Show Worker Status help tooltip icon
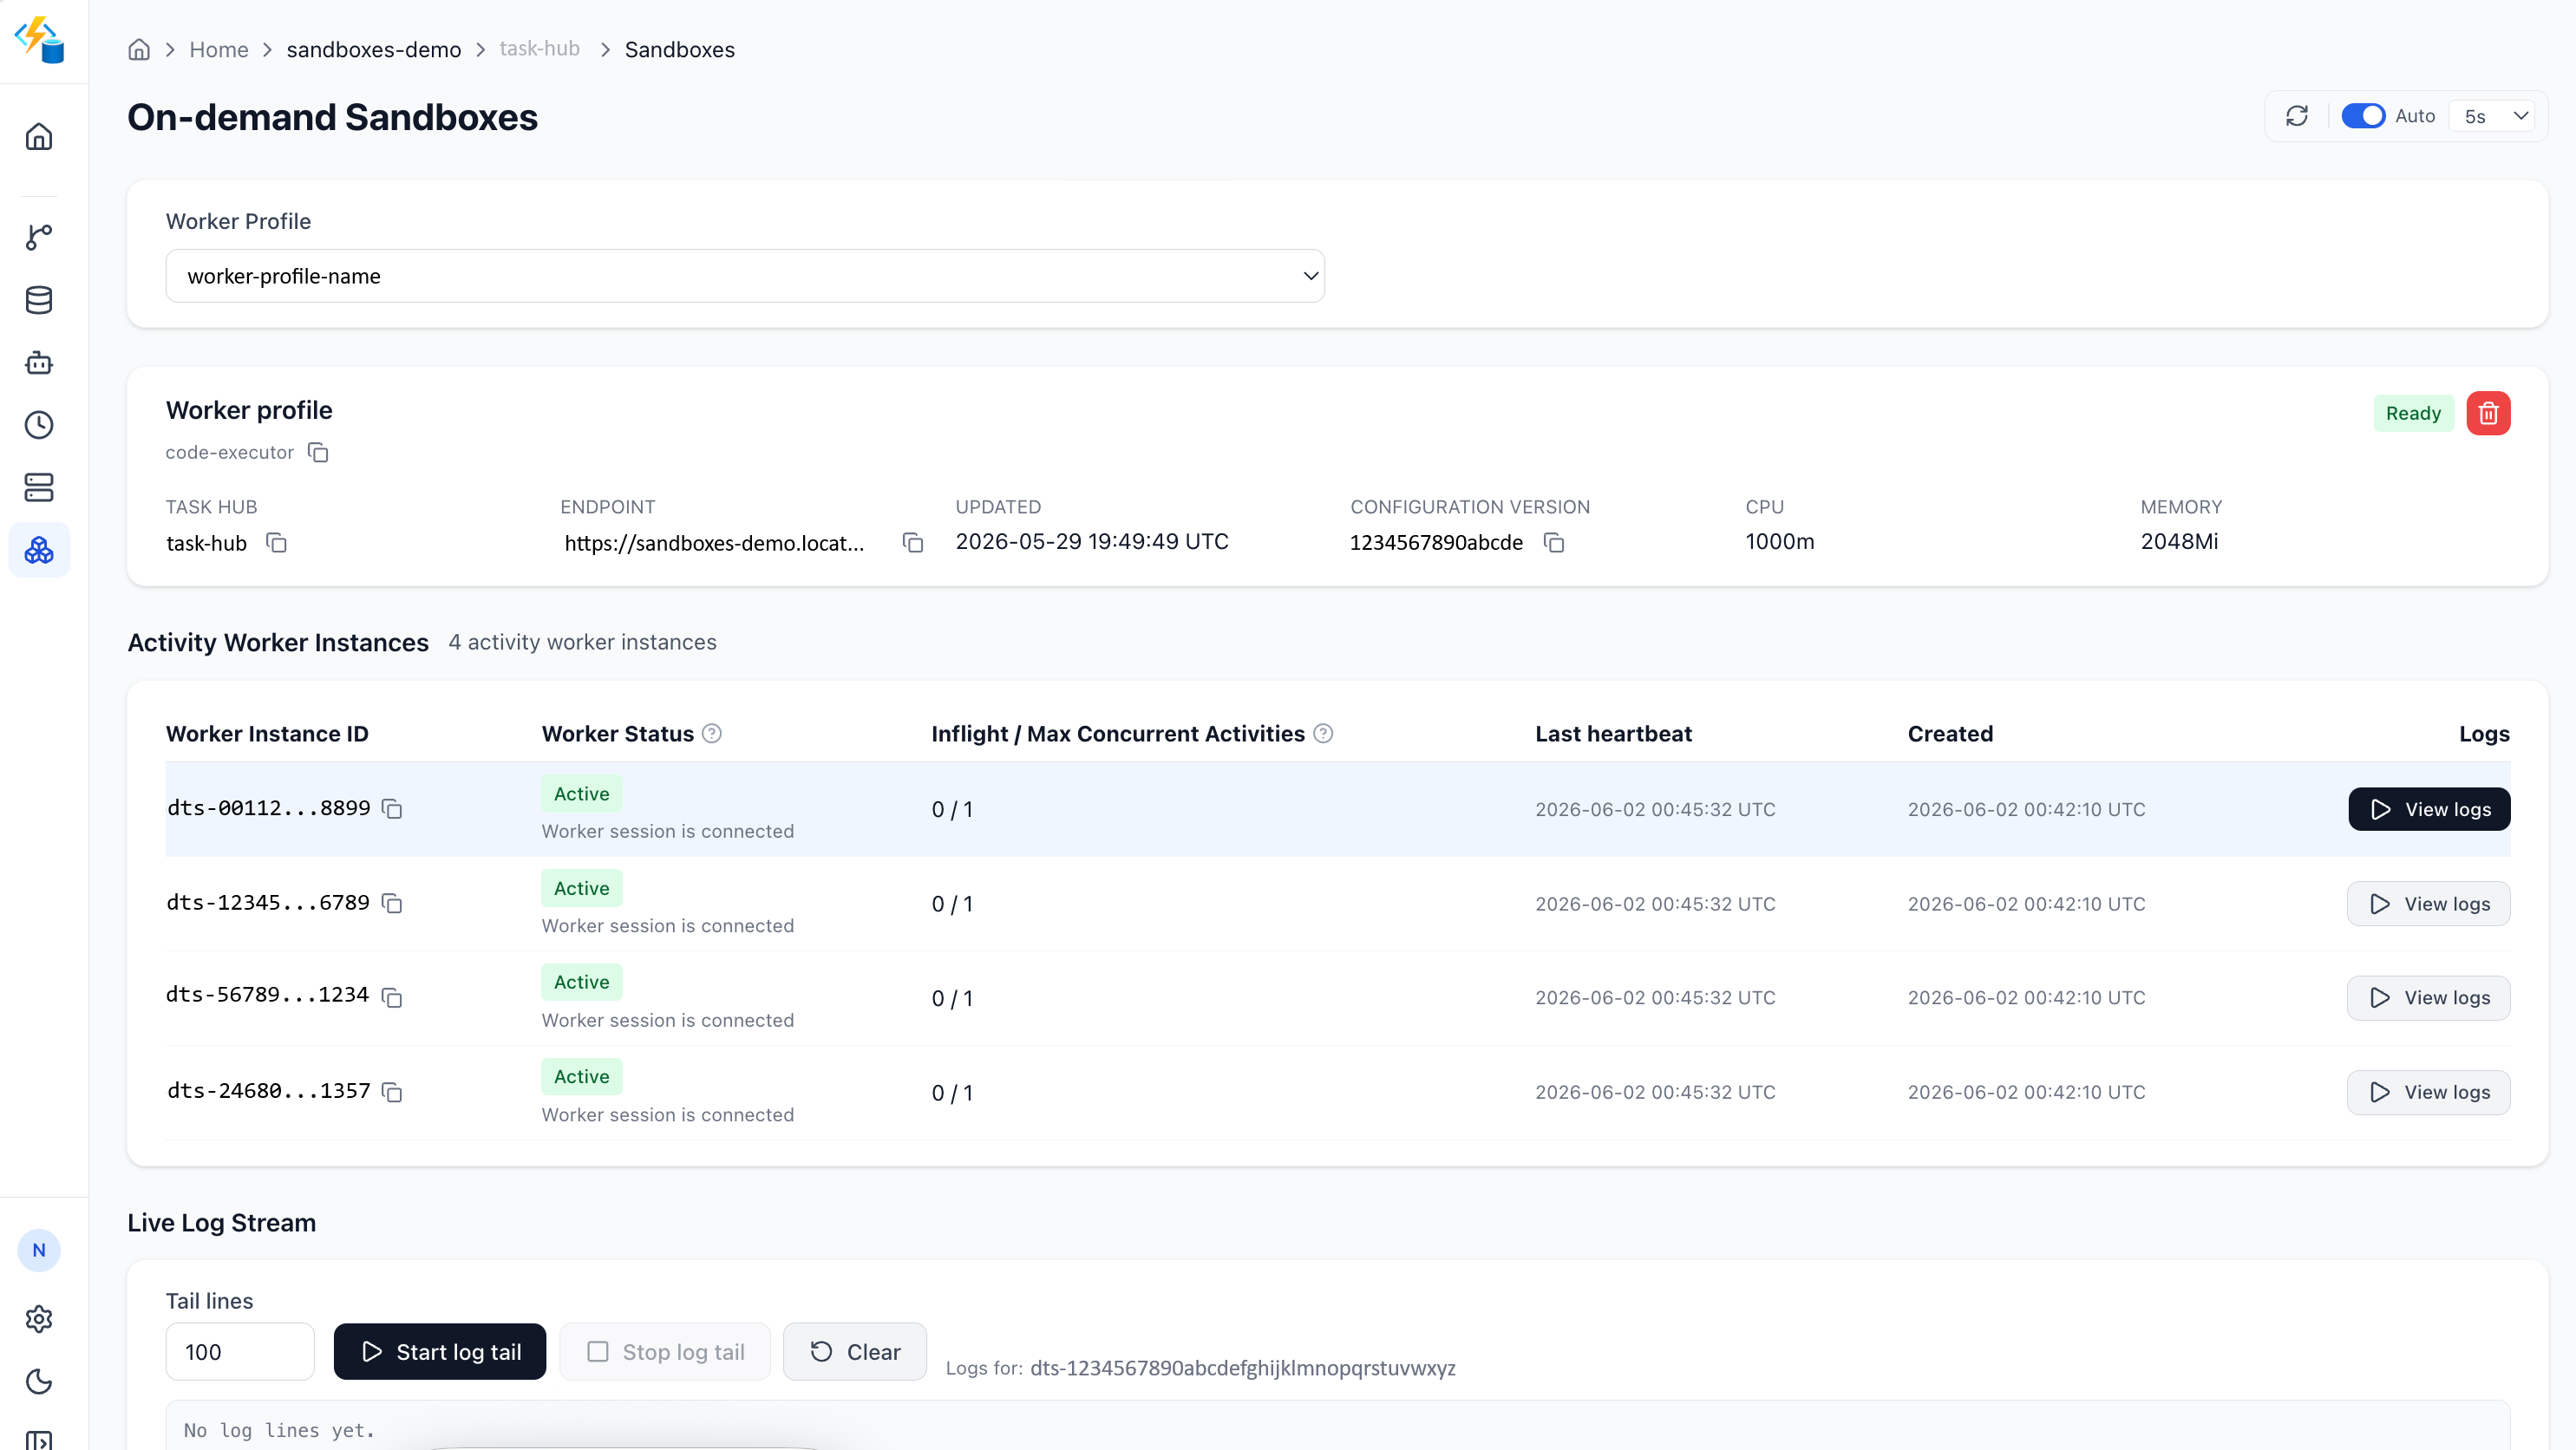2576x1450 pixels. click(712, 734)
